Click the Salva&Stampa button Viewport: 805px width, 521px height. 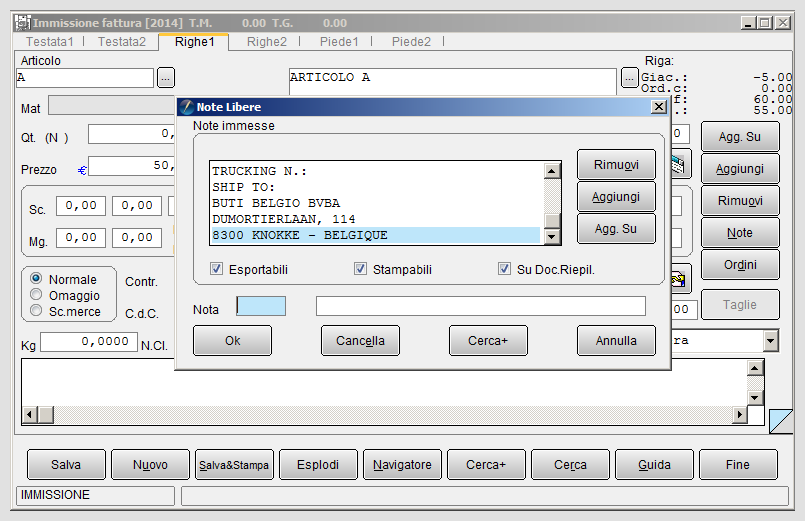(x=234, y=465)
